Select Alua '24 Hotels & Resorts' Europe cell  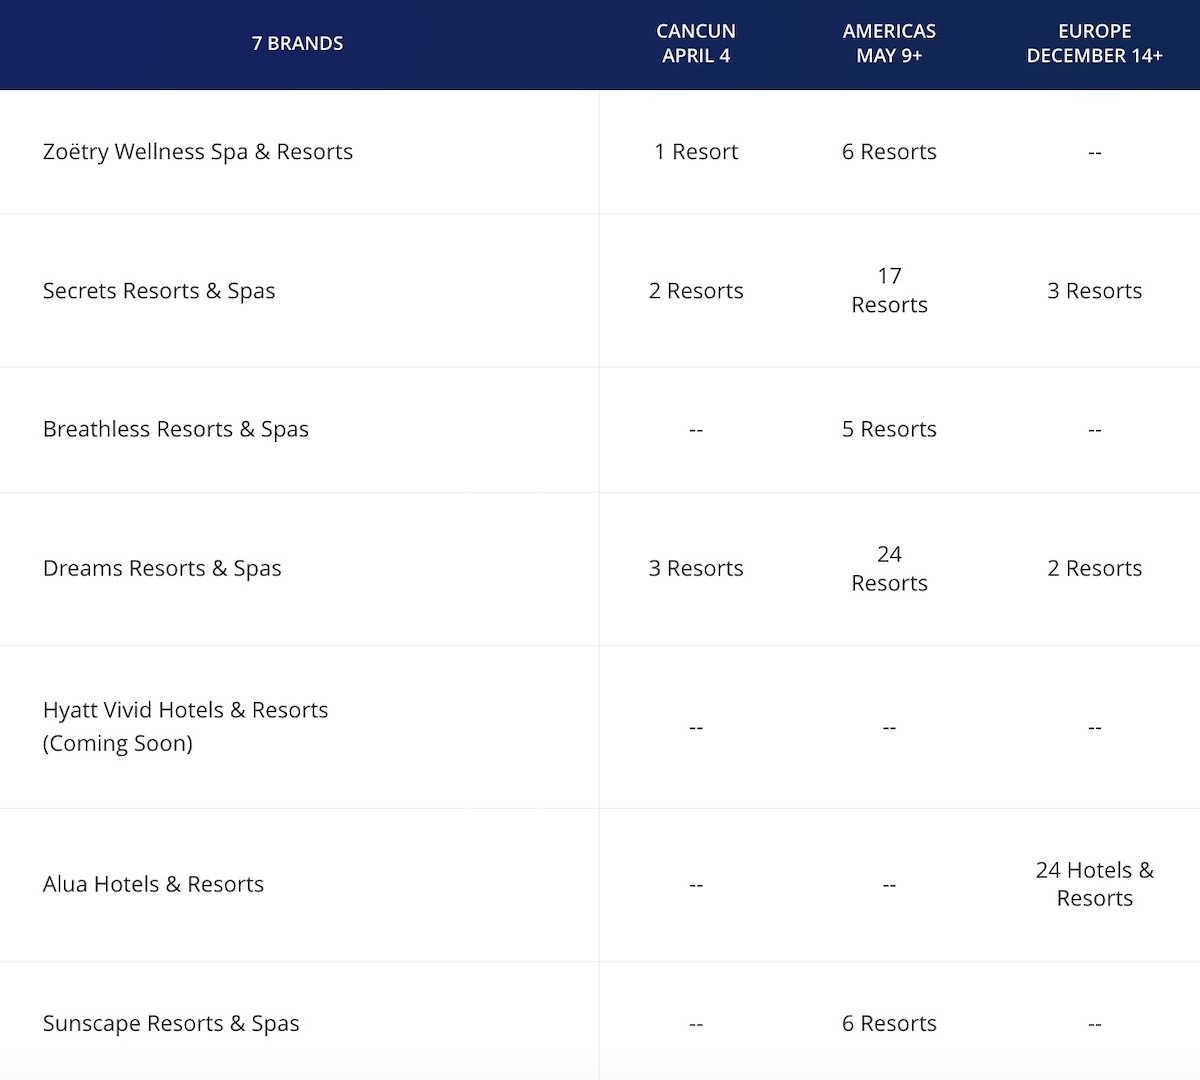[1094, 884]
